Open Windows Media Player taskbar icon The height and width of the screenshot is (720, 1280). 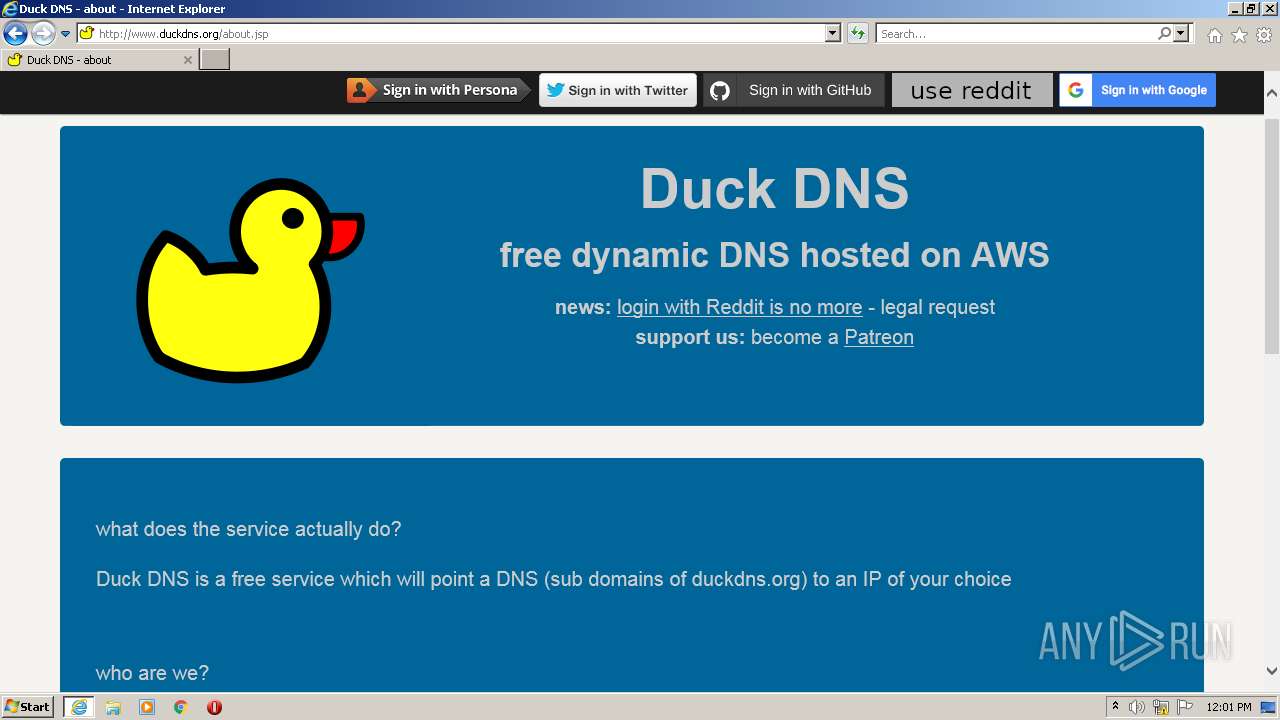point(147,707)
